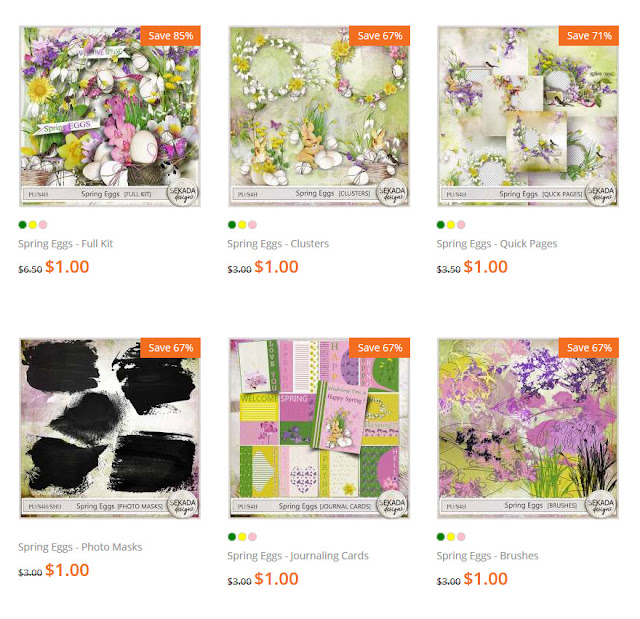Viewport: 640px width, 619px height.
Task: Select the Spring Eggs - Journaling Cards title
Action: point(298,556)
